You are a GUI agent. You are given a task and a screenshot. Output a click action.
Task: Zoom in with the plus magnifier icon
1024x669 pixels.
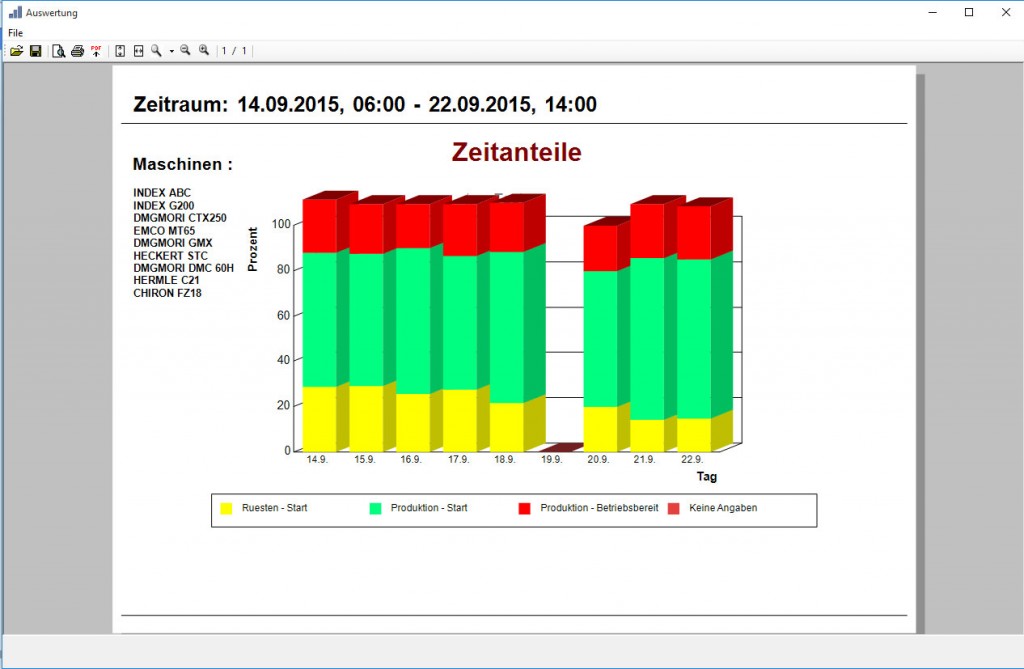tap(204, 51)
